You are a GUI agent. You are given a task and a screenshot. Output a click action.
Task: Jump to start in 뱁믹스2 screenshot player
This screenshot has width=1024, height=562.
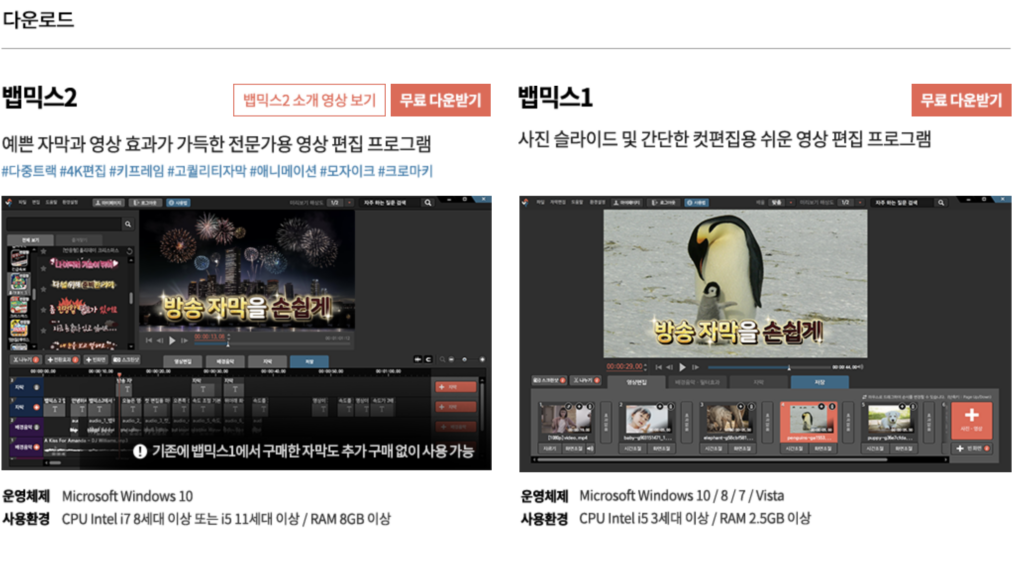(x=149, y=341)
